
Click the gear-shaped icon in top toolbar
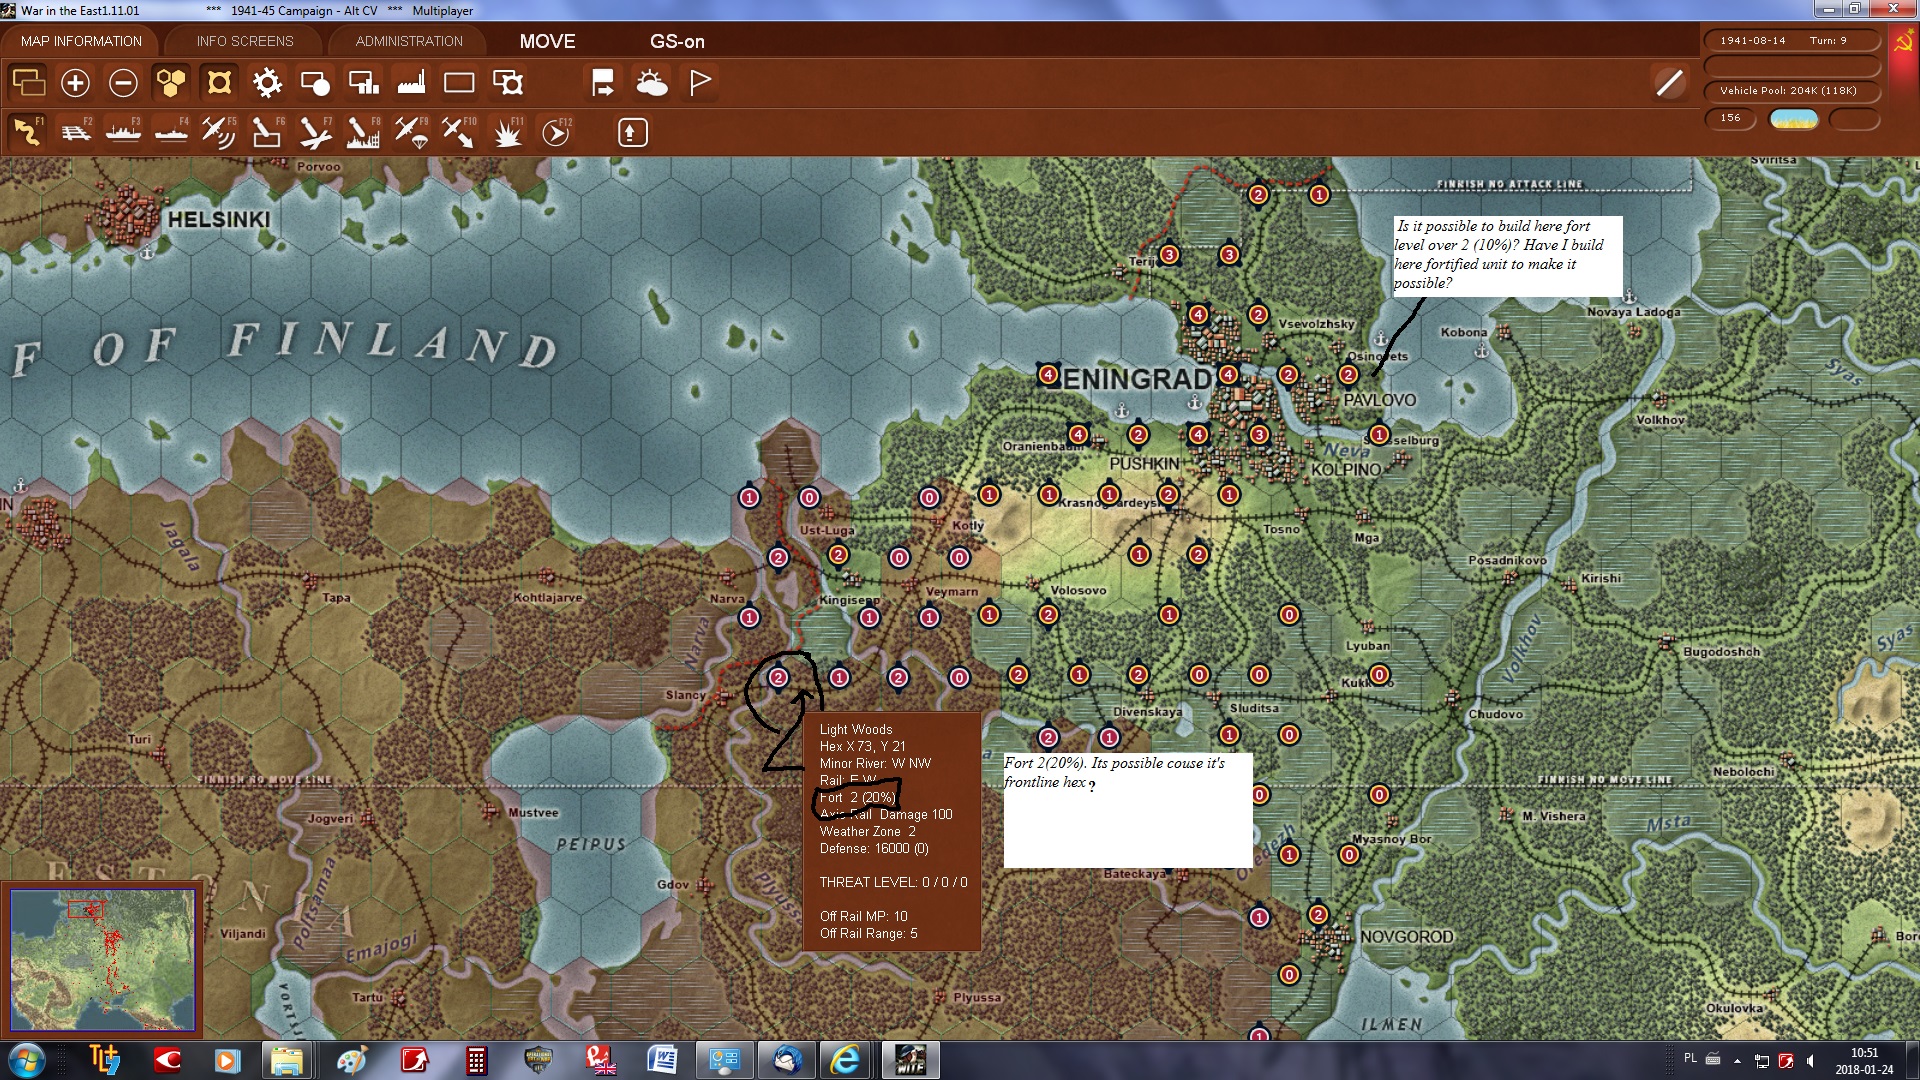[267, 83]
